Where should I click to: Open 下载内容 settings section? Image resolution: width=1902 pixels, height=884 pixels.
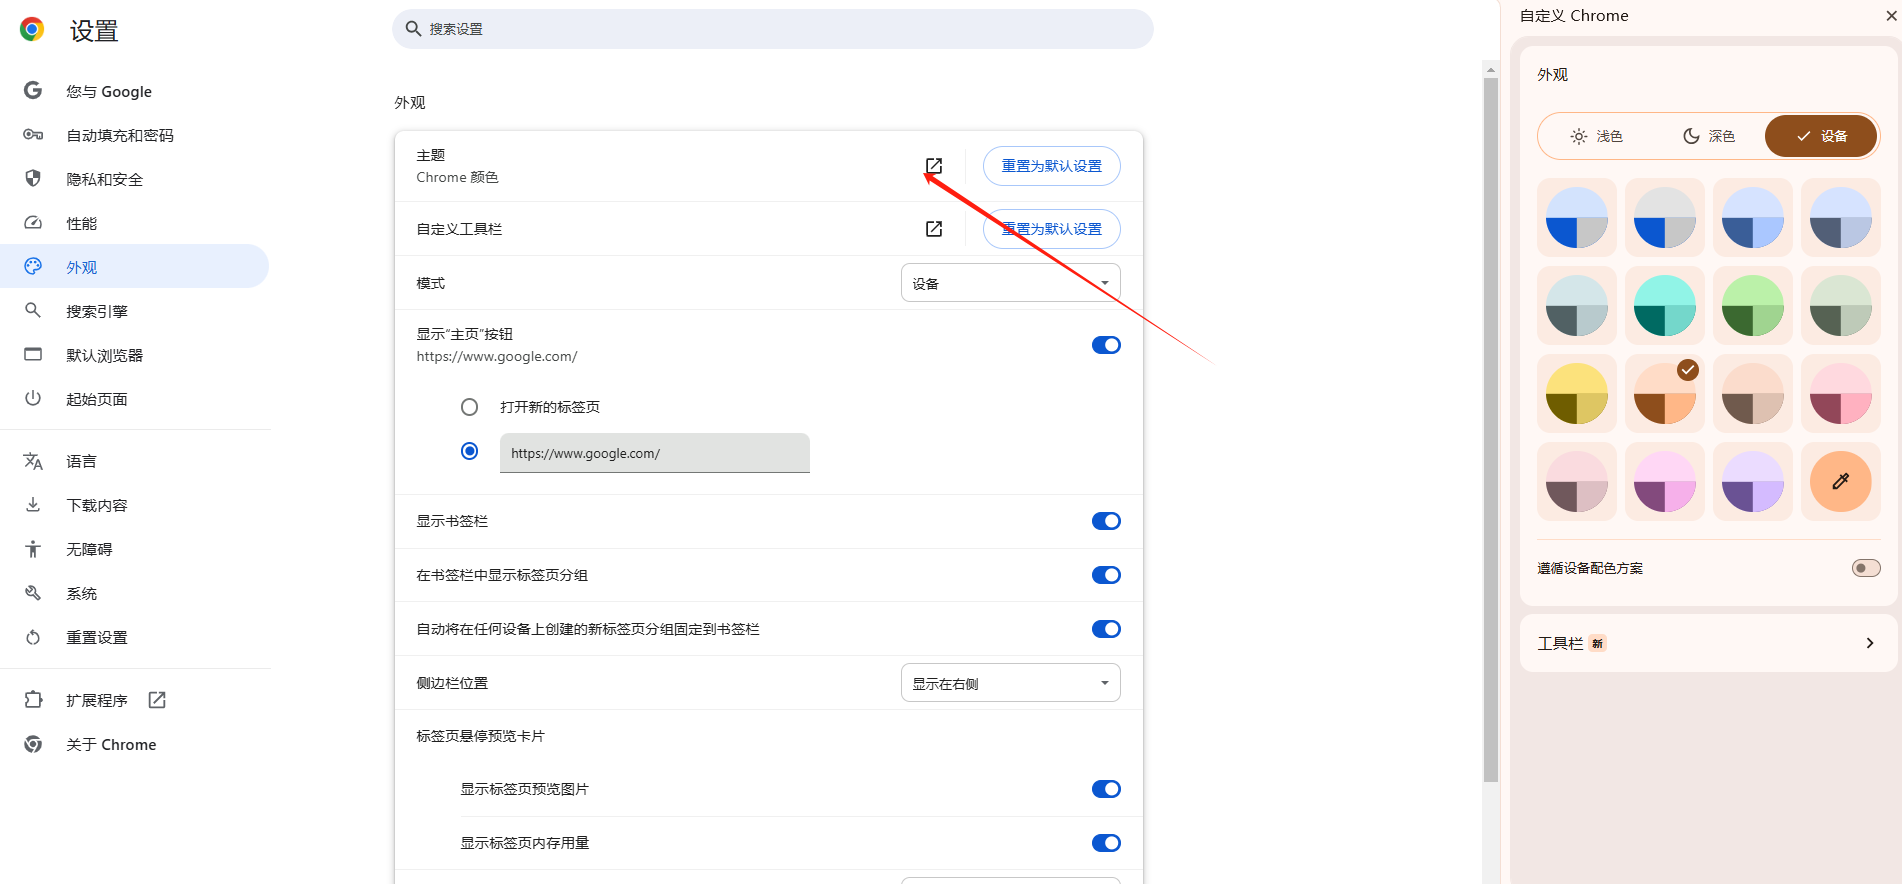click(134, 505)
